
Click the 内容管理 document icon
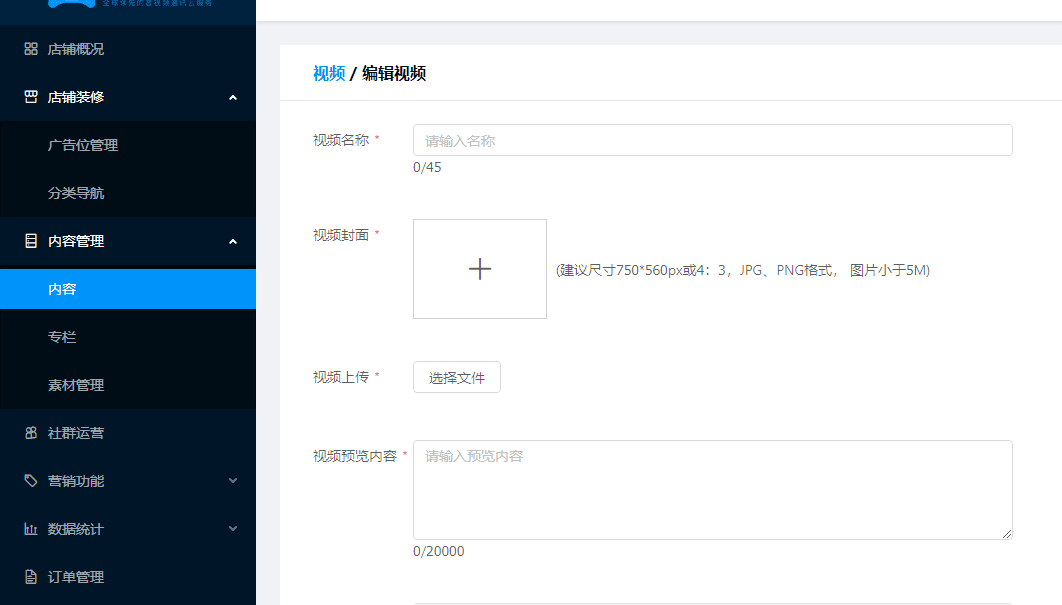[x=31, y=241]
